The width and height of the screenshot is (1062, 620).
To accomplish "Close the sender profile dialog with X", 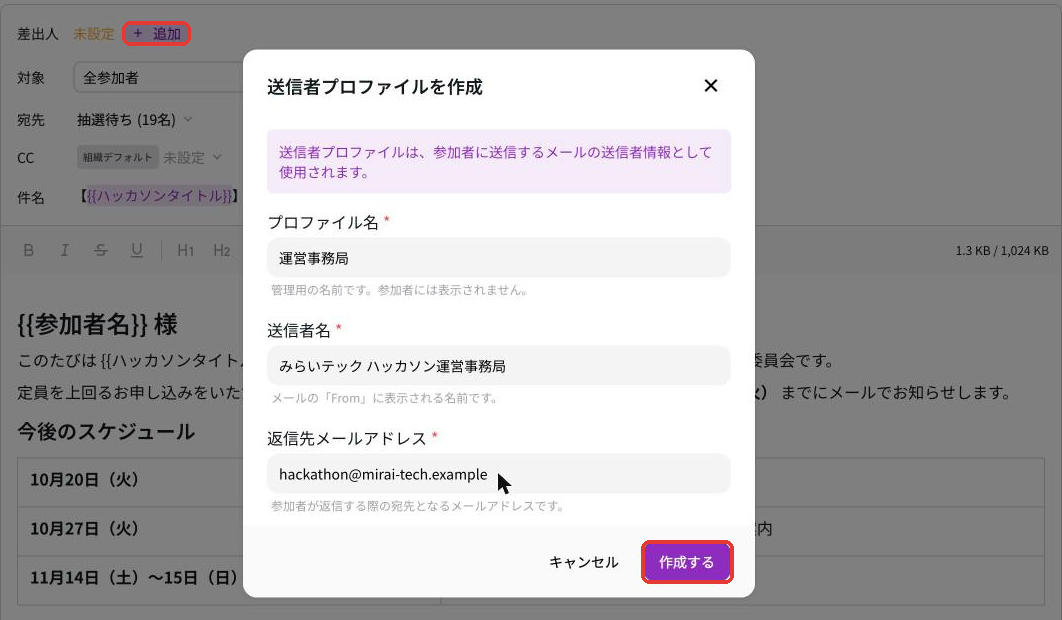I will coord(710,86).
